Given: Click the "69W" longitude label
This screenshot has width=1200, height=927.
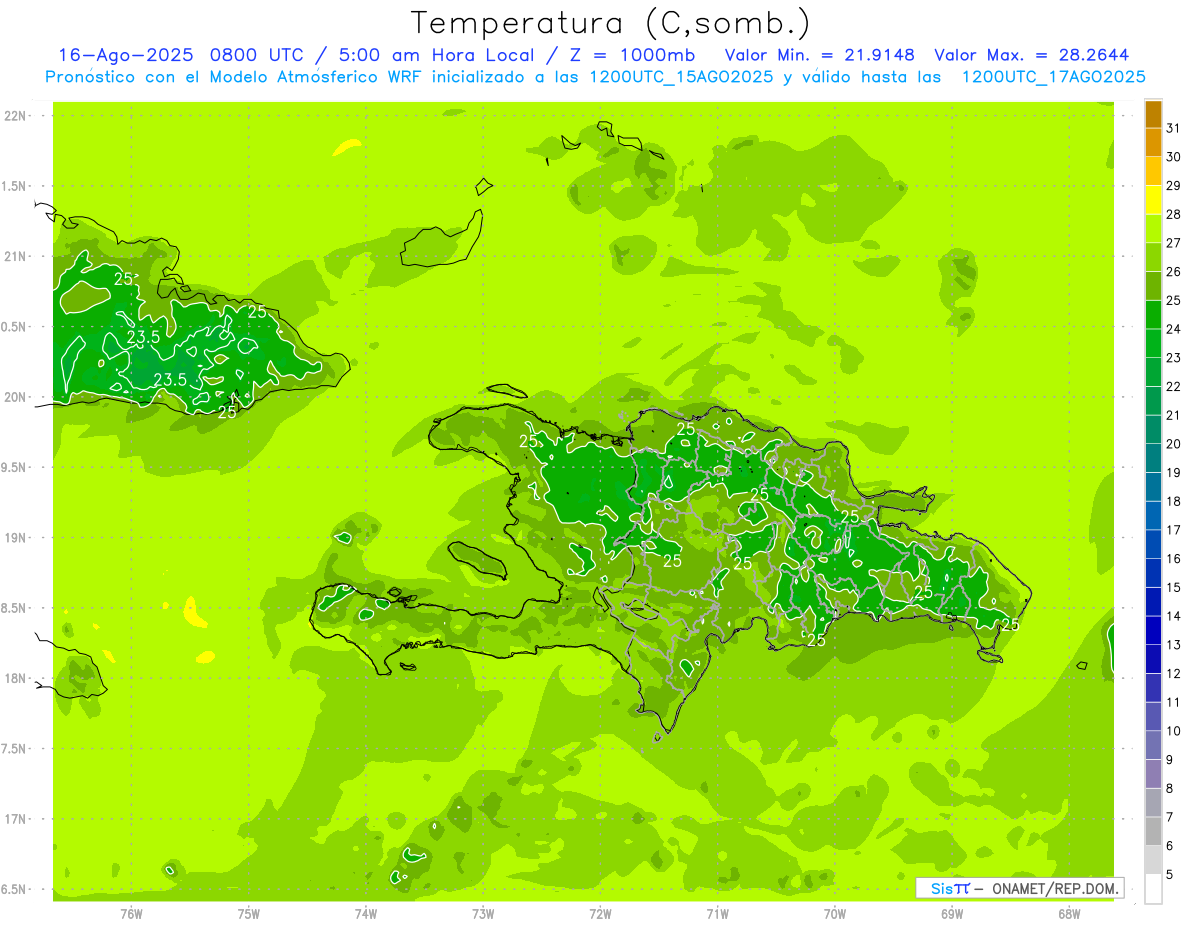Looking at the screenshot, I should click(952, 914).
